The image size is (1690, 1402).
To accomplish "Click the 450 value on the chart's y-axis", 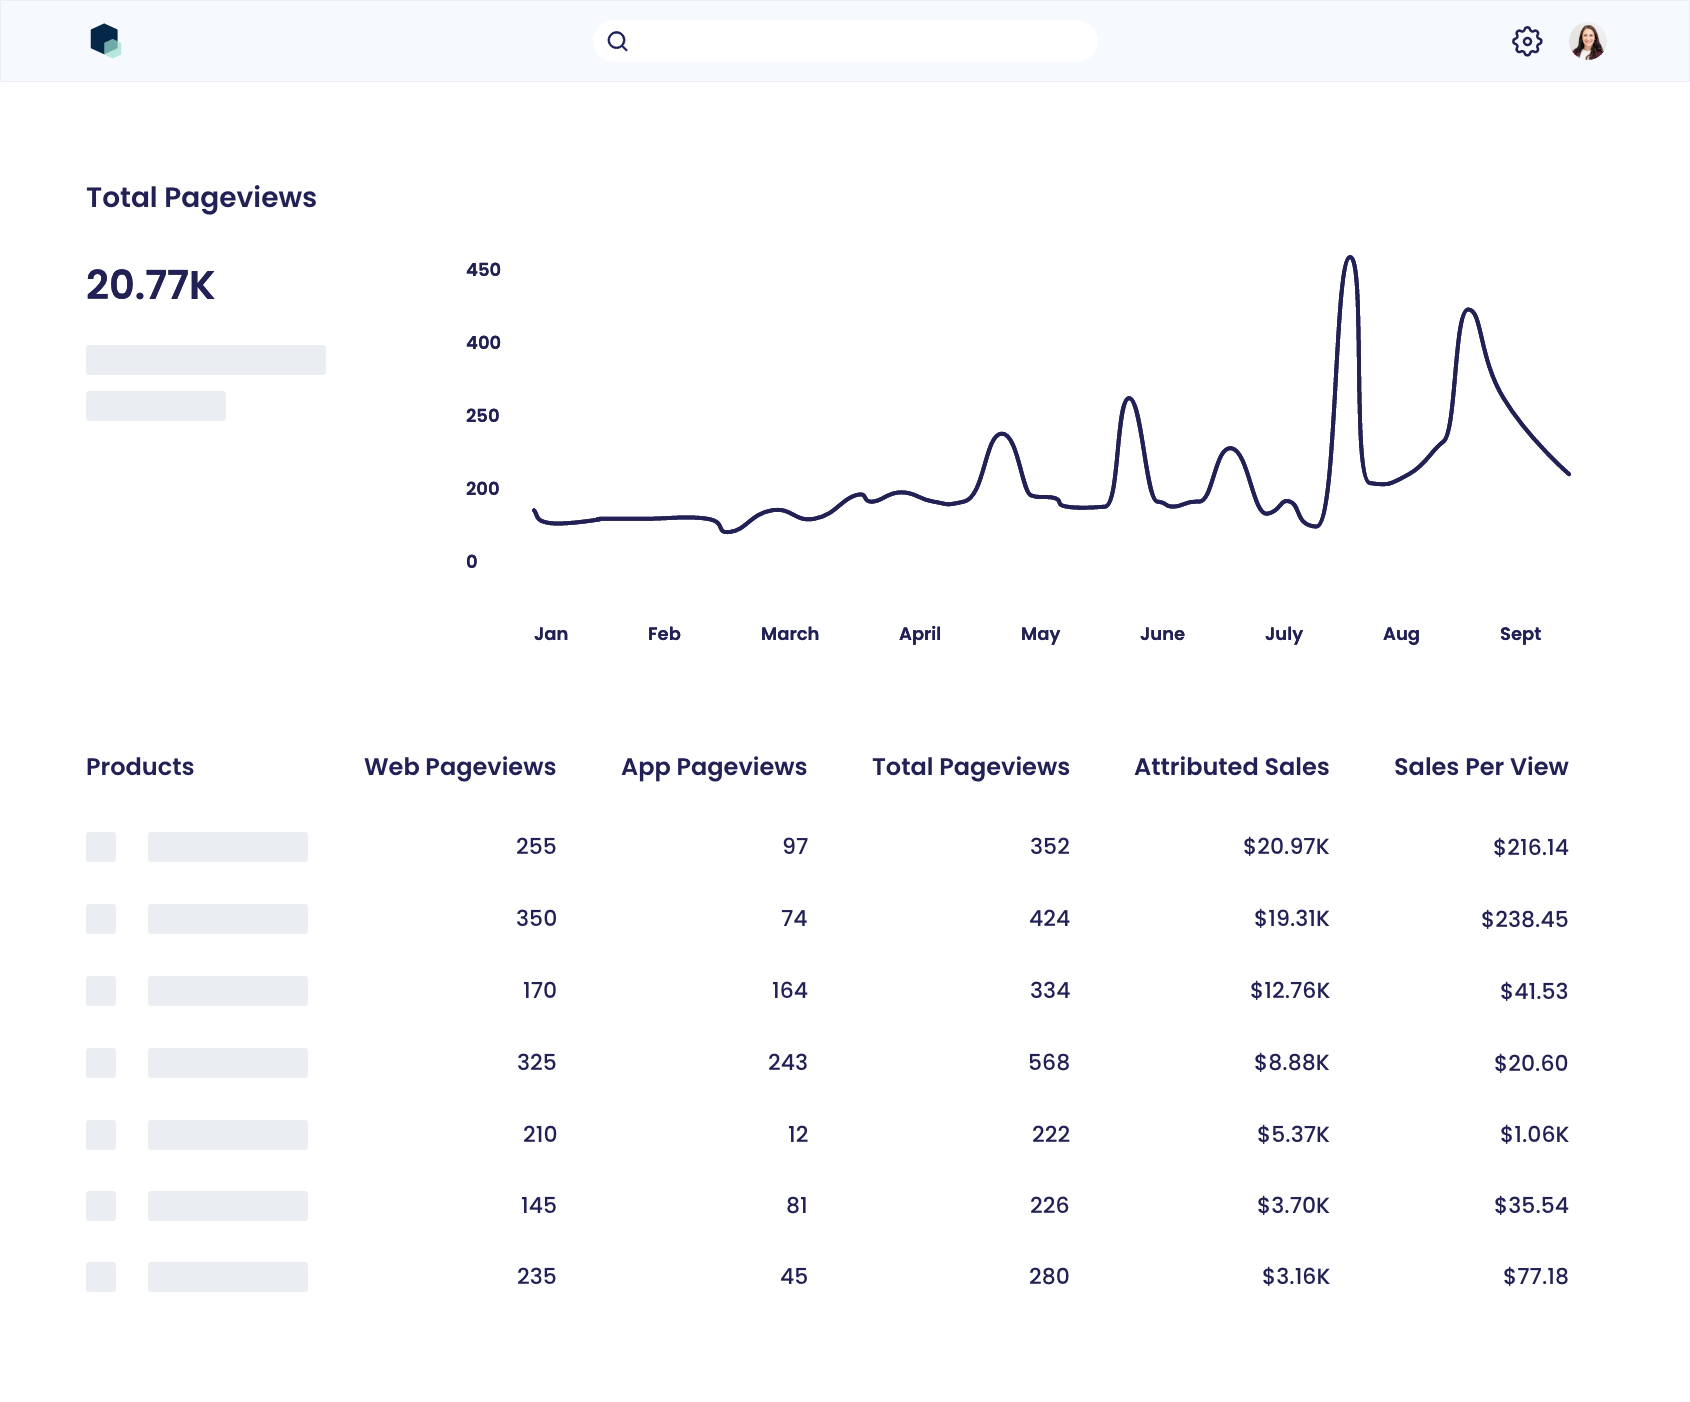I will point(484,269).
